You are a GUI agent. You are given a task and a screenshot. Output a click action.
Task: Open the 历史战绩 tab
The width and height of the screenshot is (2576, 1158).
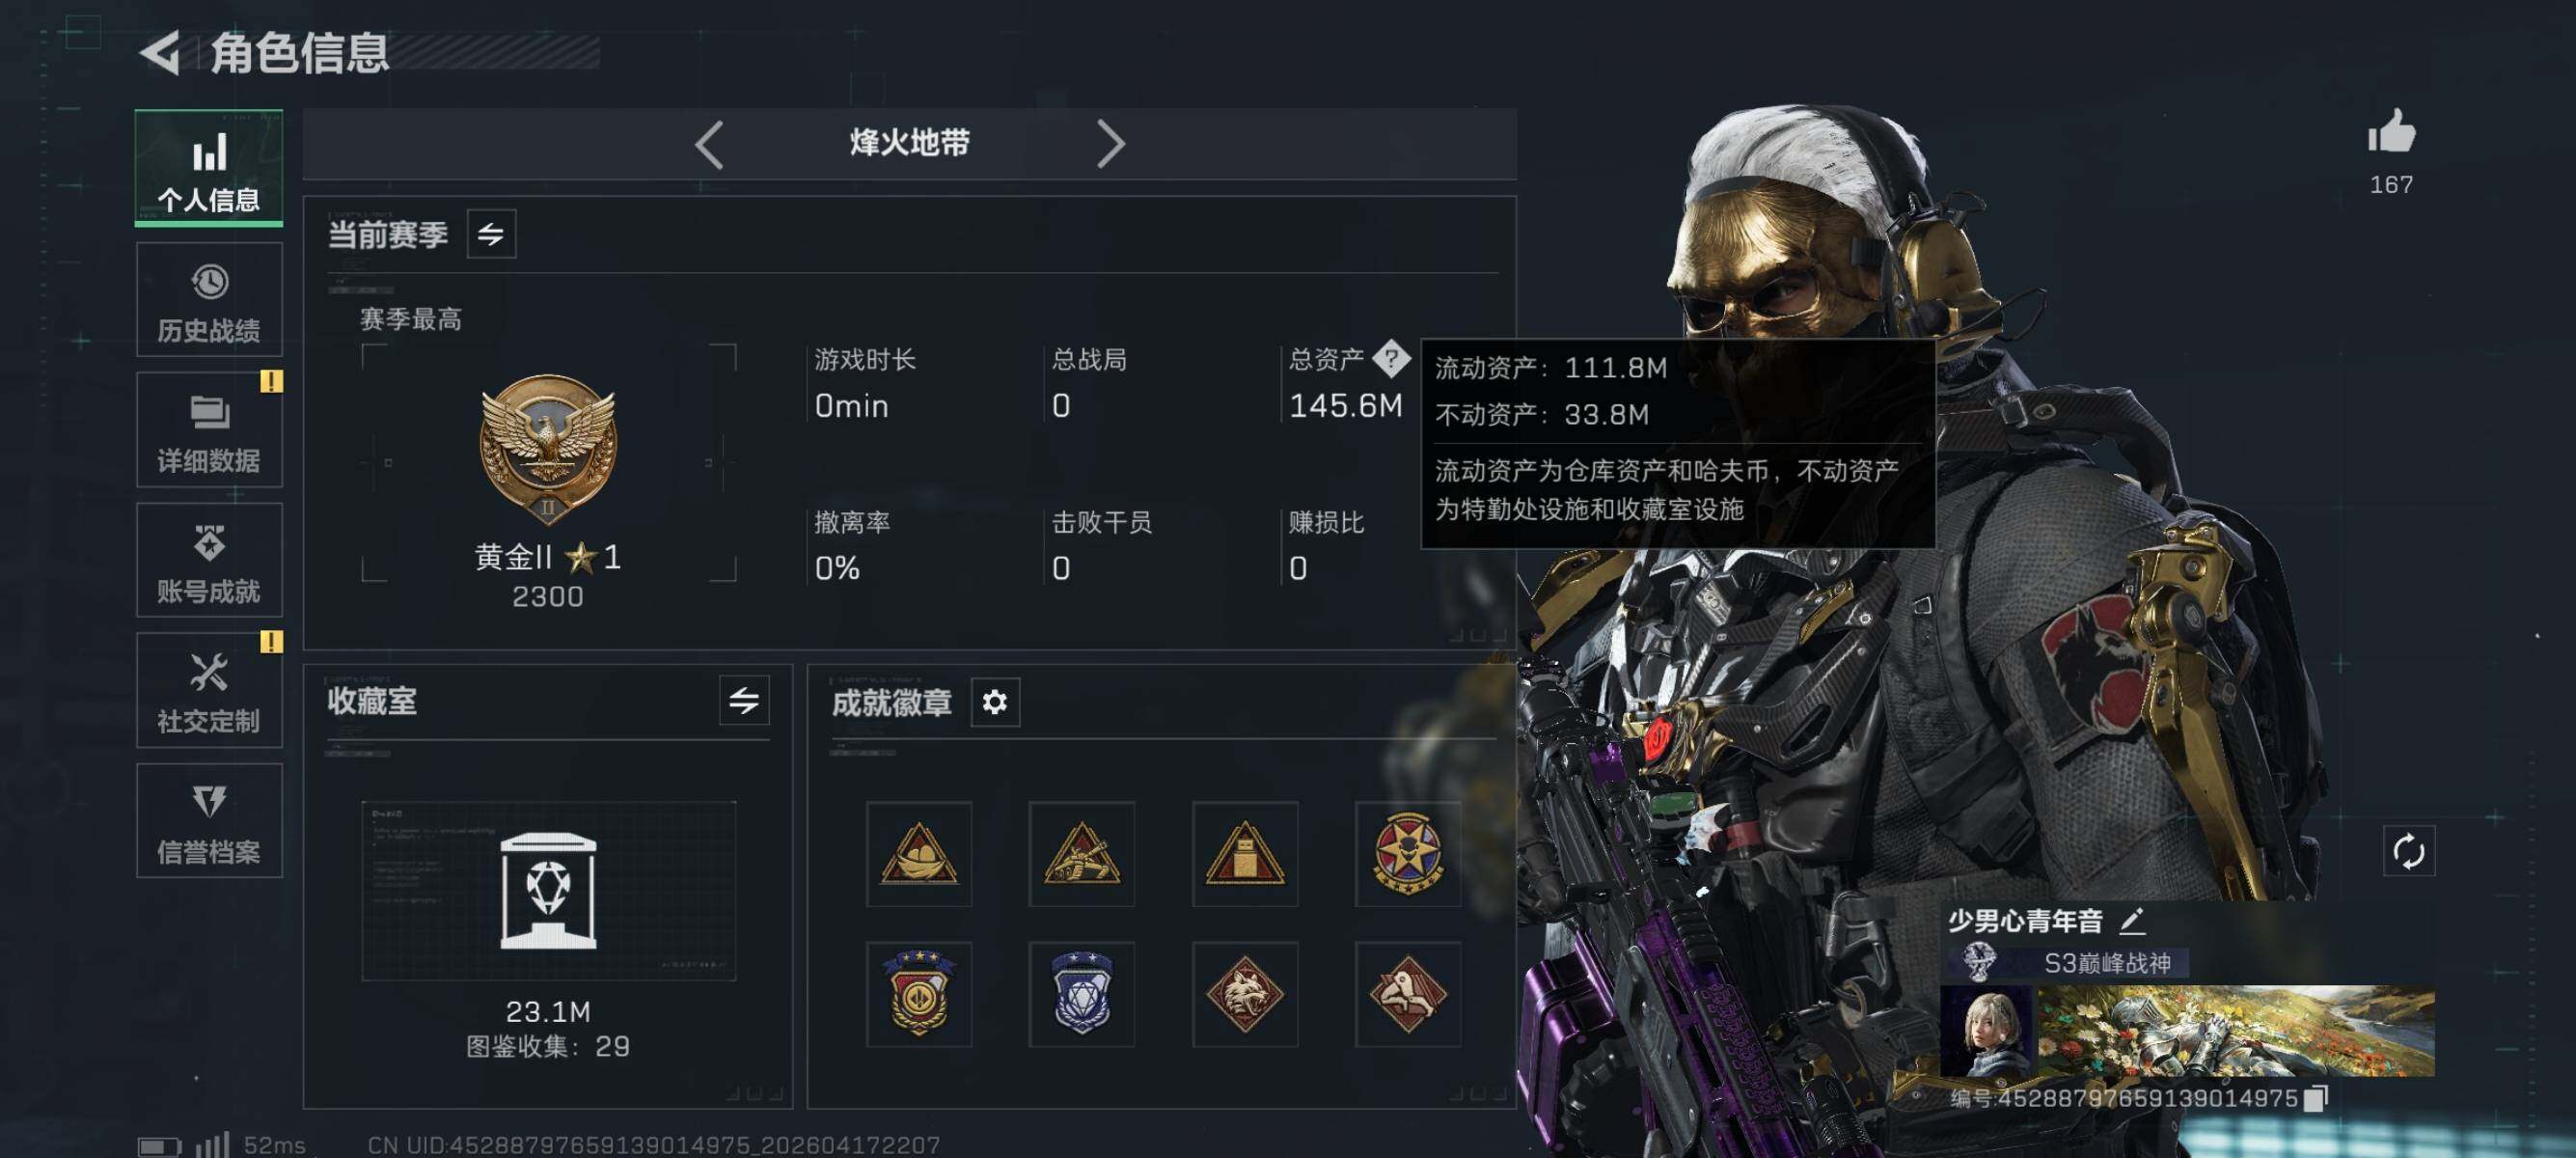[x=209, y=300]
